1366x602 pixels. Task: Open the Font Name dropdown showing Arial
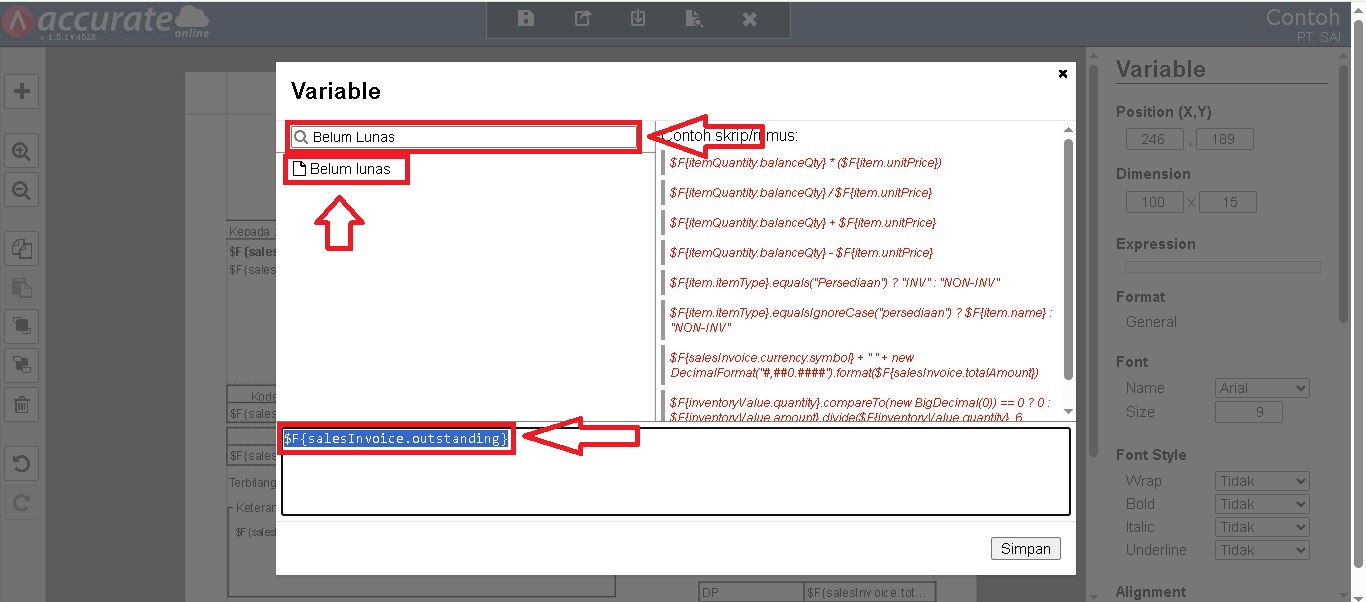pyautogui.click(x=1262, y=388)
